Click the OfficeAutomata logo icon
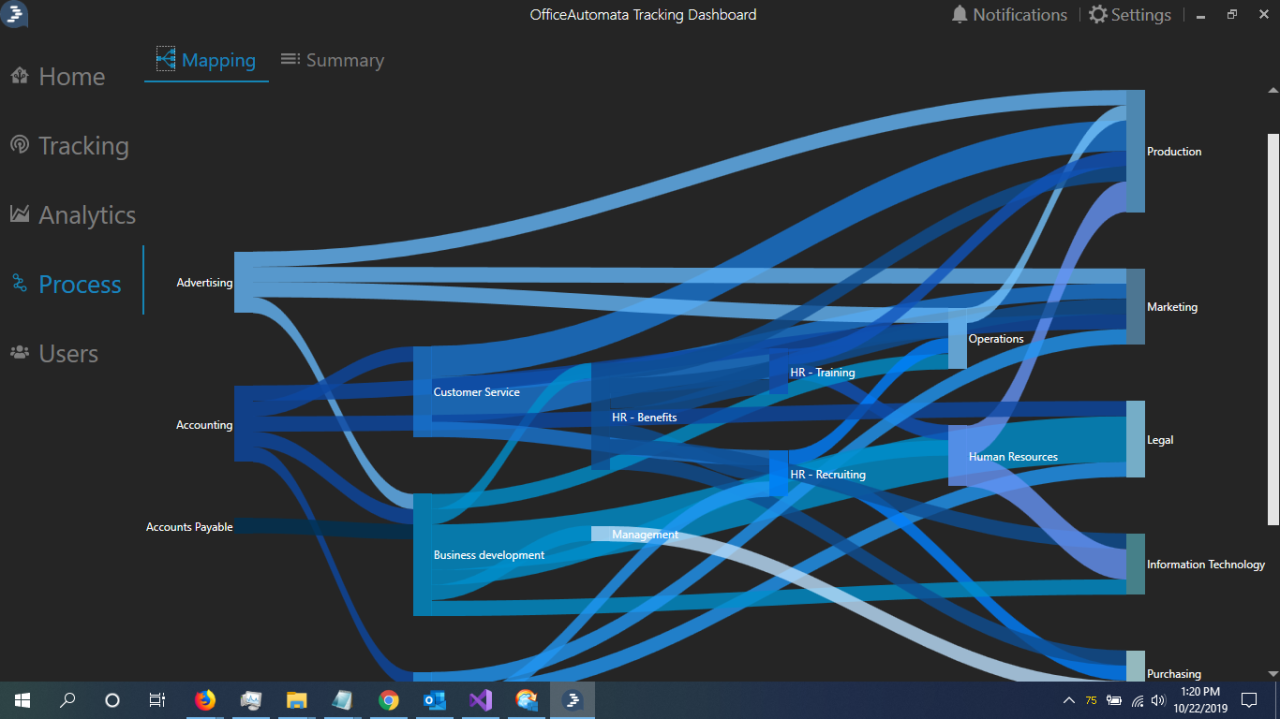The image size is (1280, 719). [15, 15]
